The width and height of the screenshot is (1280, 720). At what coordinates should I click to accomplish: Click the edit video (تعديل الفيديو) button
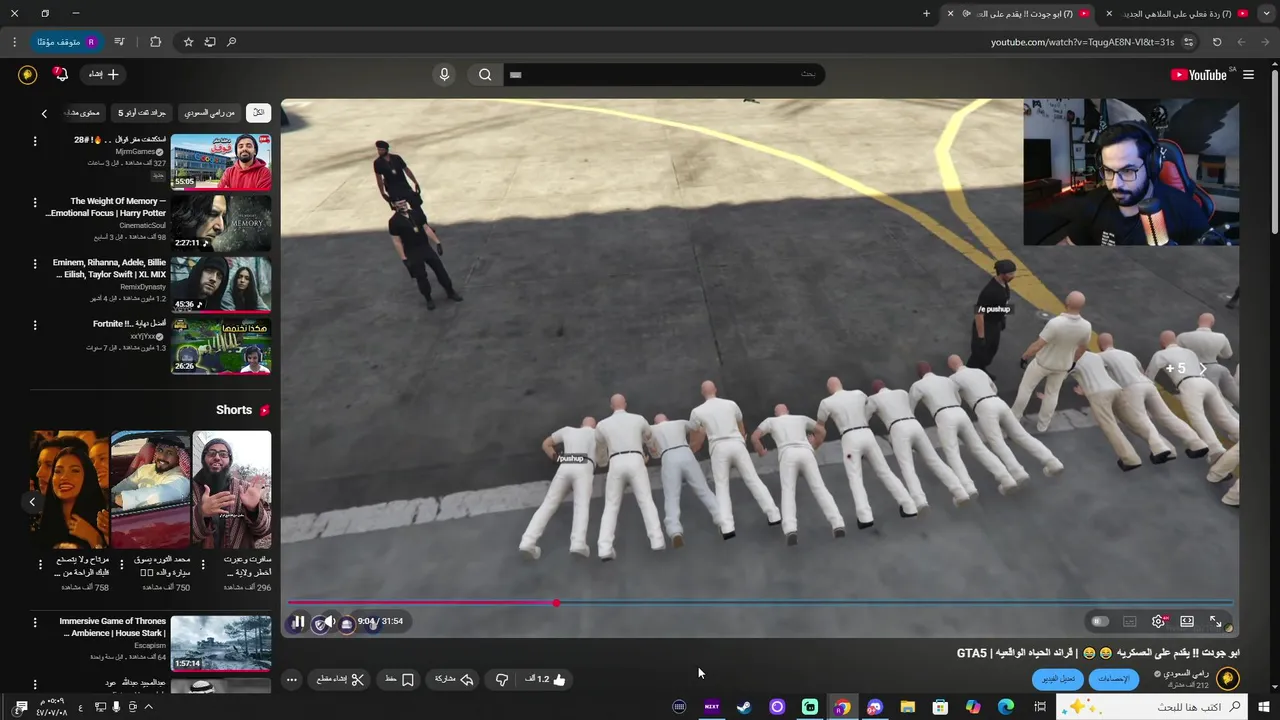click(1058, 679)
